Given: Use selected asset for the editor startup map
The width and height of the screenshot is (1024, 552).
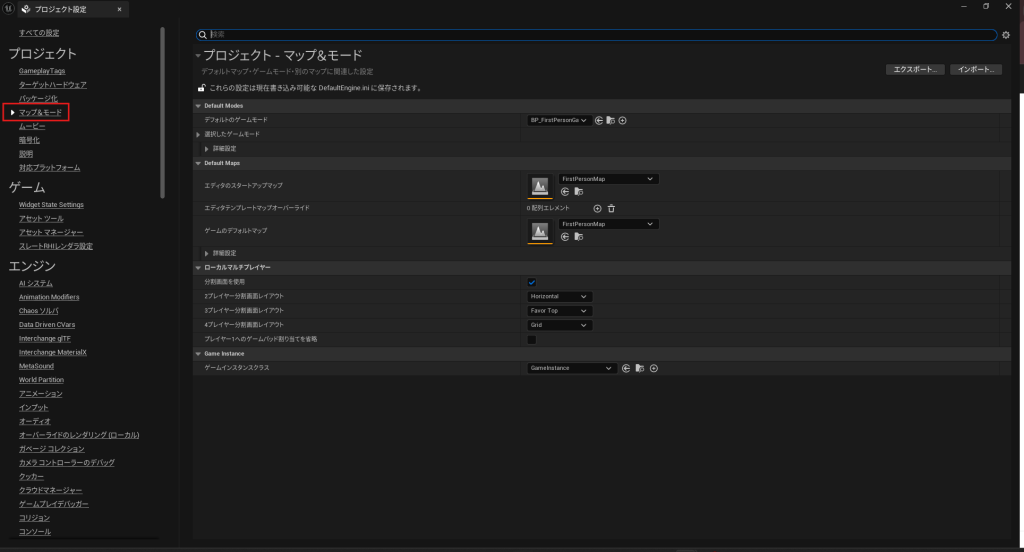Looking at the screenshot, I should pyautogui.click(x=565, y=191).
